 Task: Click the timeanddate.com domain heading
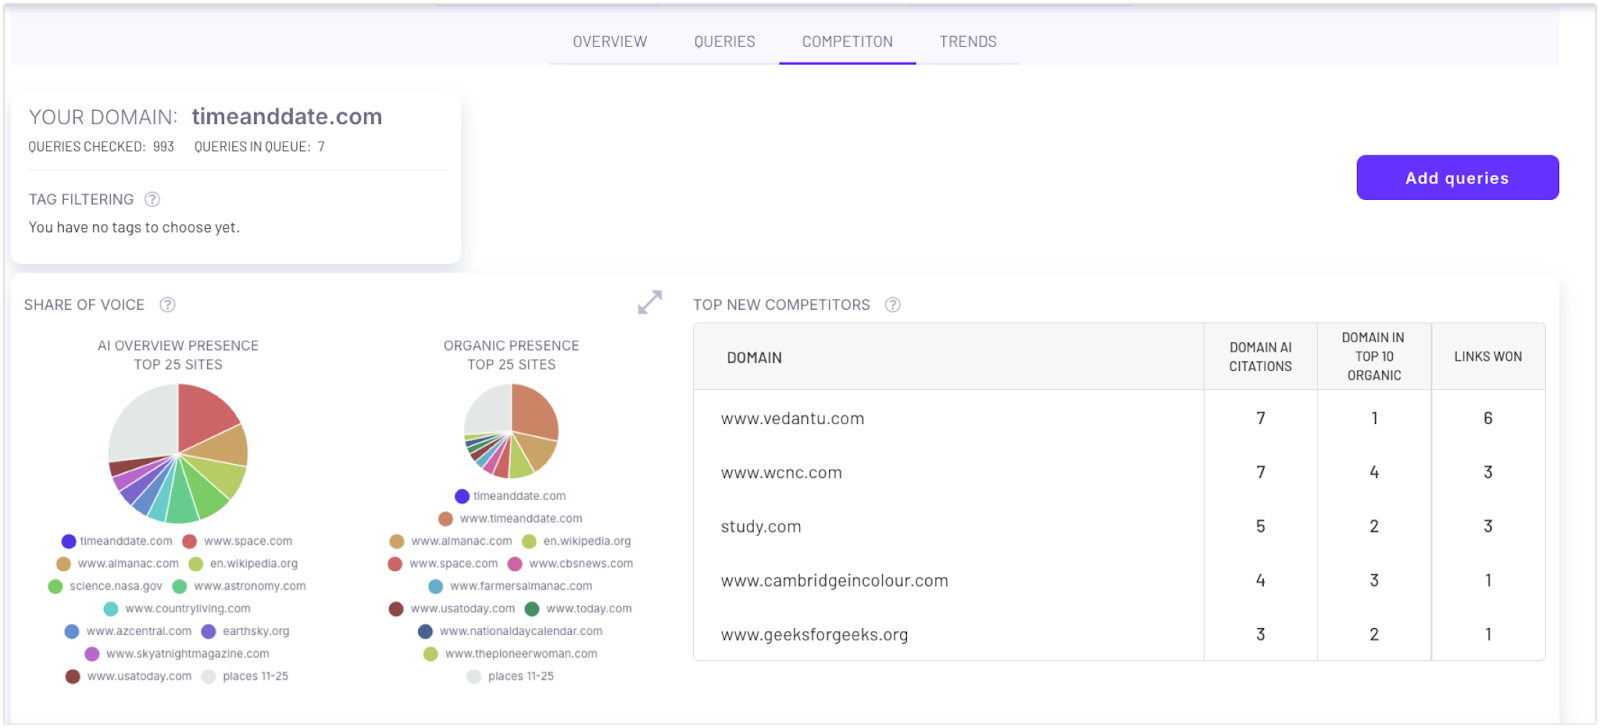click(287, 117)
